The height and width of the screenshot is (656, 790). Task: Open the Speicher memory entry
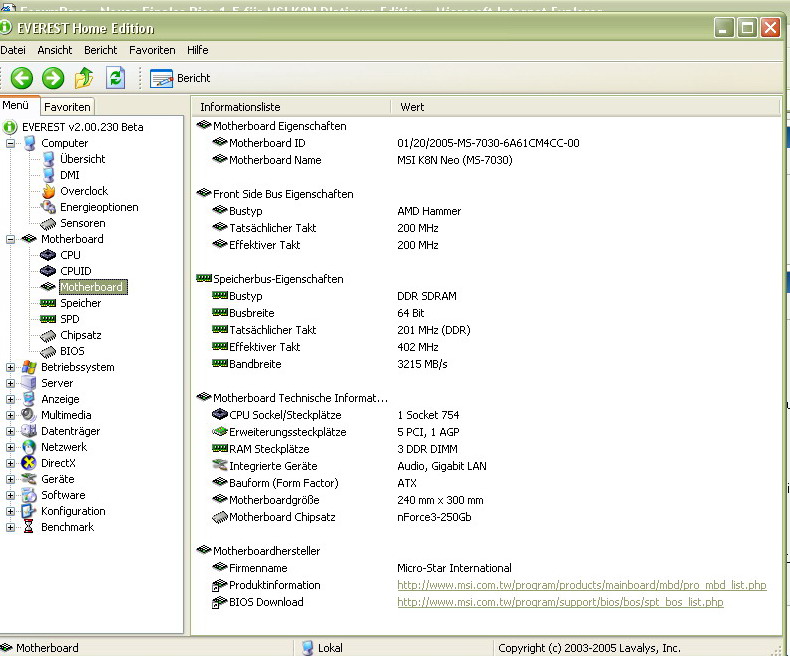[x=81, y=303]
